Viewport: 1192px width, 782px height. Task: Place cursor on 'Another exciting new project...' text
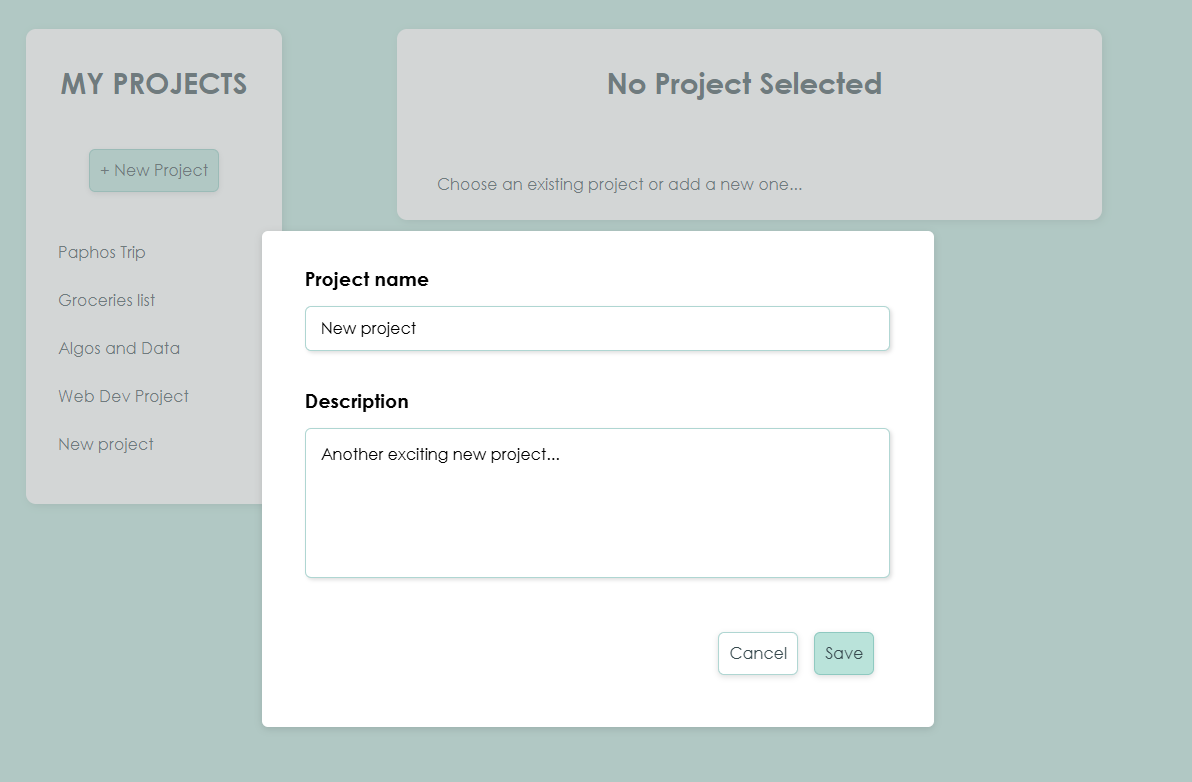coord(440,455)
